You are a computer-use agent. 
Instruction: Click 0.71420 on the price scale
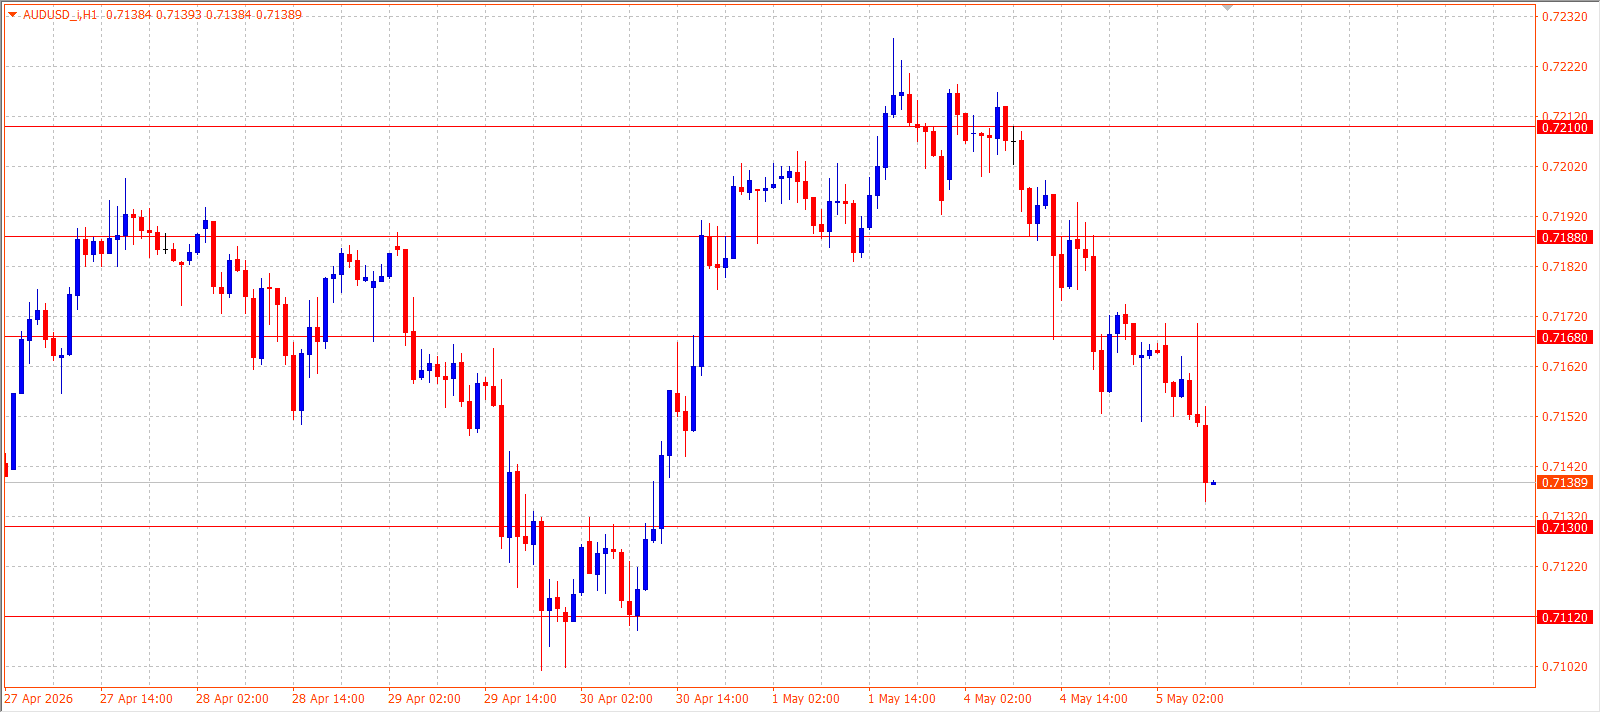pos(1564,467)
